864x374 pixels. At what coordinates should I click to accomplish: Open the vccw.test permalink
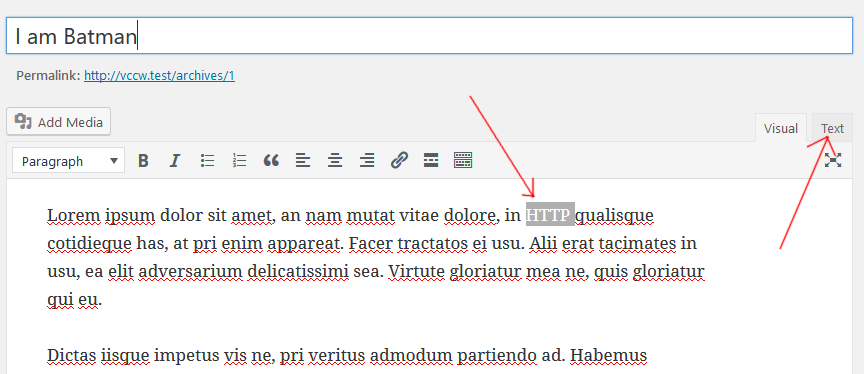click(x=159, y=76)
